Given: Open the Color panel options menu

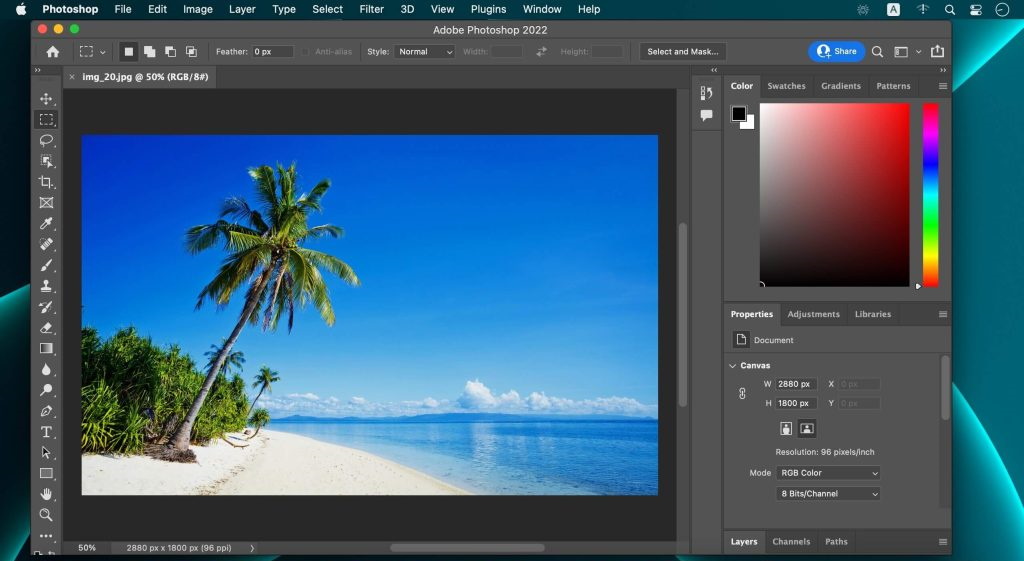Looking at the screenshot, I should point(942,86).
